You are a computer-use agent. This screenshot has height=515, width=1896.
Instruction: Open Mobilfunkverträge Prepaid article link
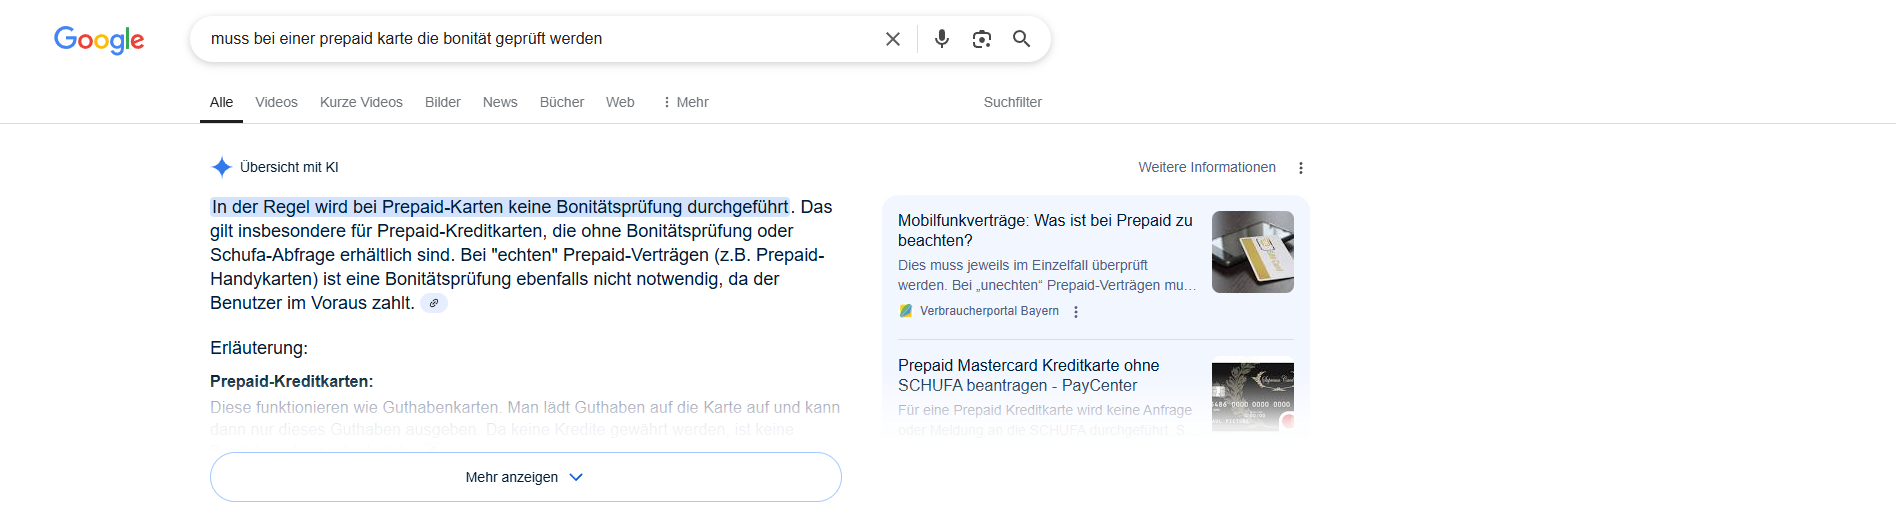click(1044, 230)
